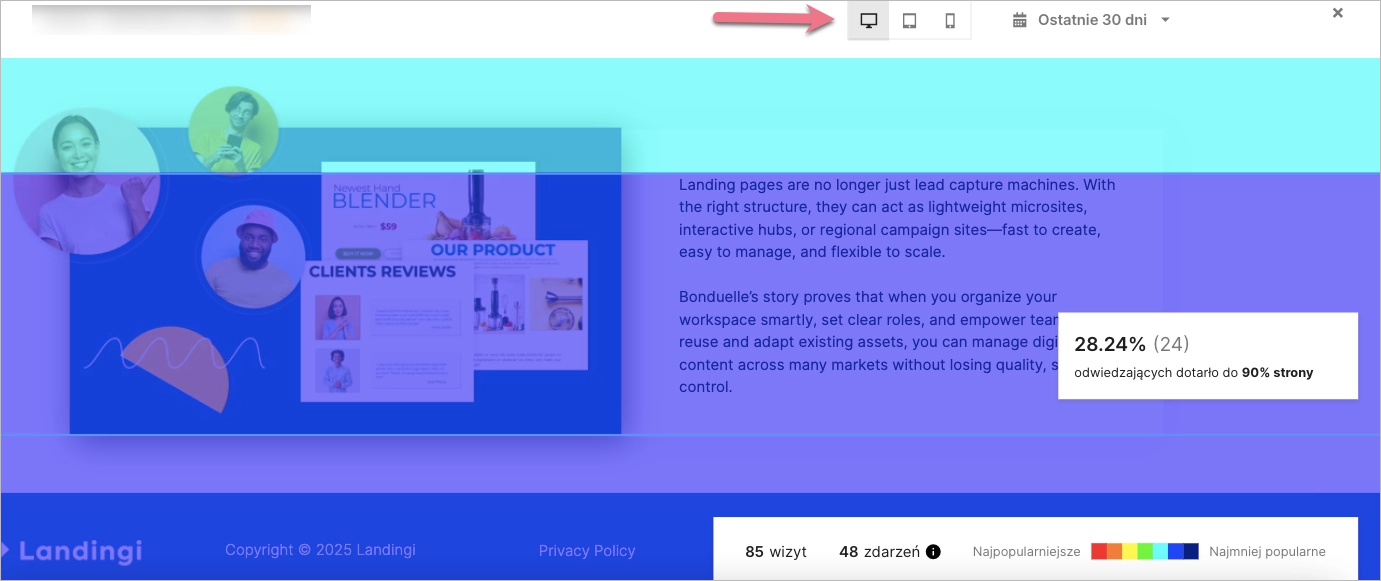Click the red swatch in popularity legend
This screenshot has height=581, width=1381.
[x=1099, y=551]
